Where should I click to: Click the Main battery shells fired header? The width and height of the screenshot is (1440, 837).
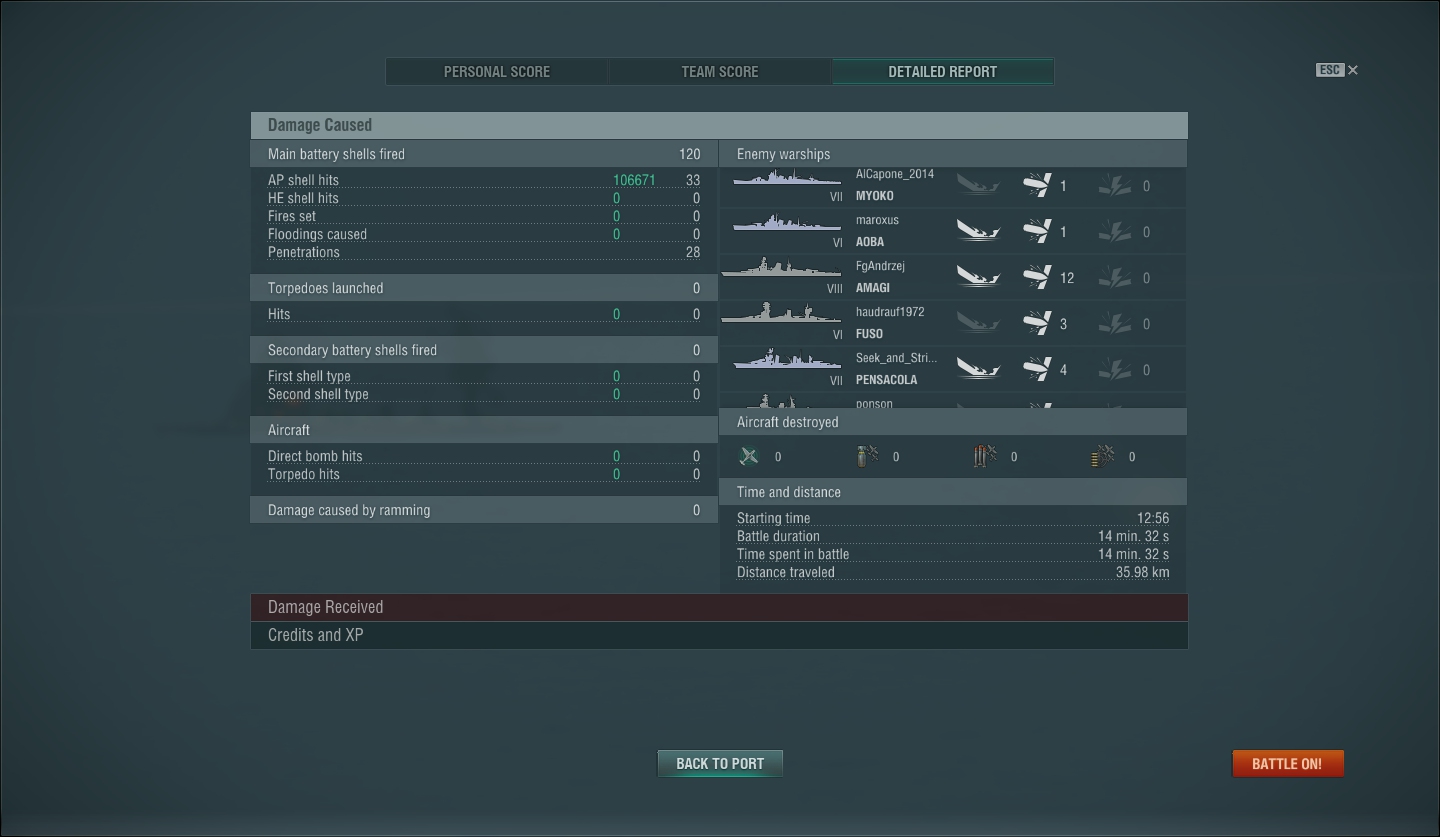(x=484, y=154)
